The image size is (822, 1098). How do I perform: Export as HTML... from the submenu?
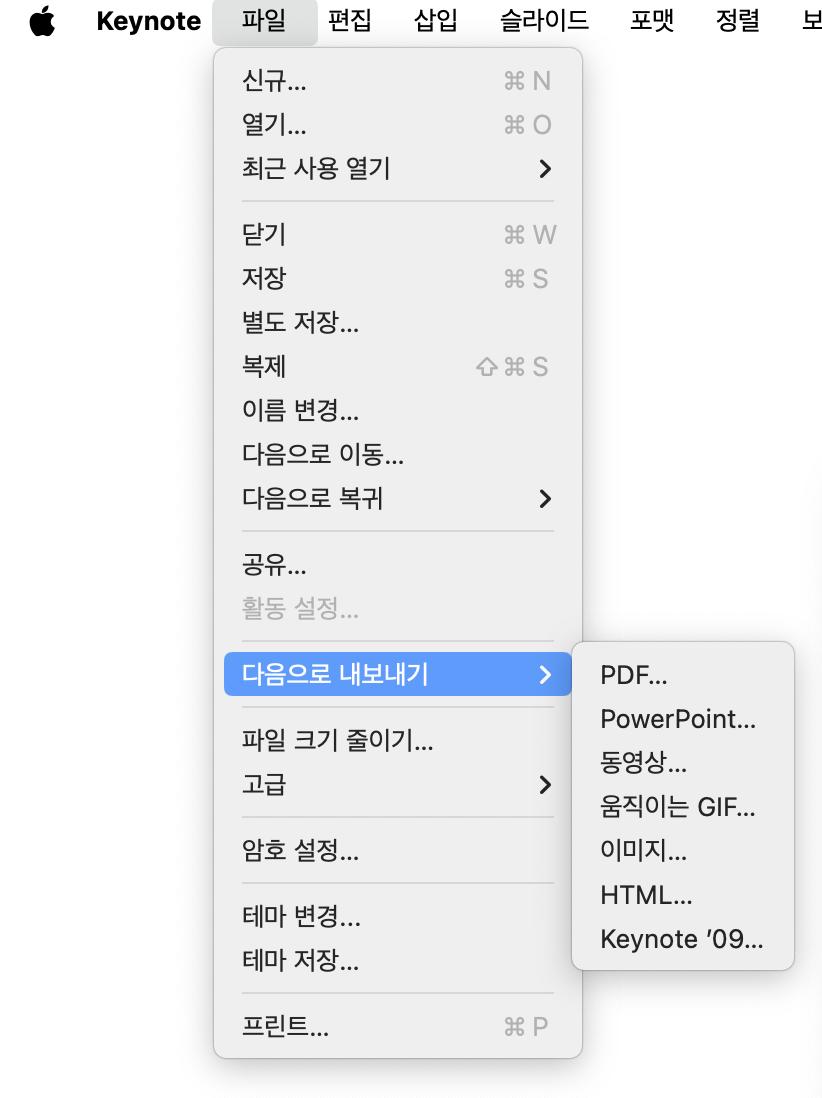(683, 895)
